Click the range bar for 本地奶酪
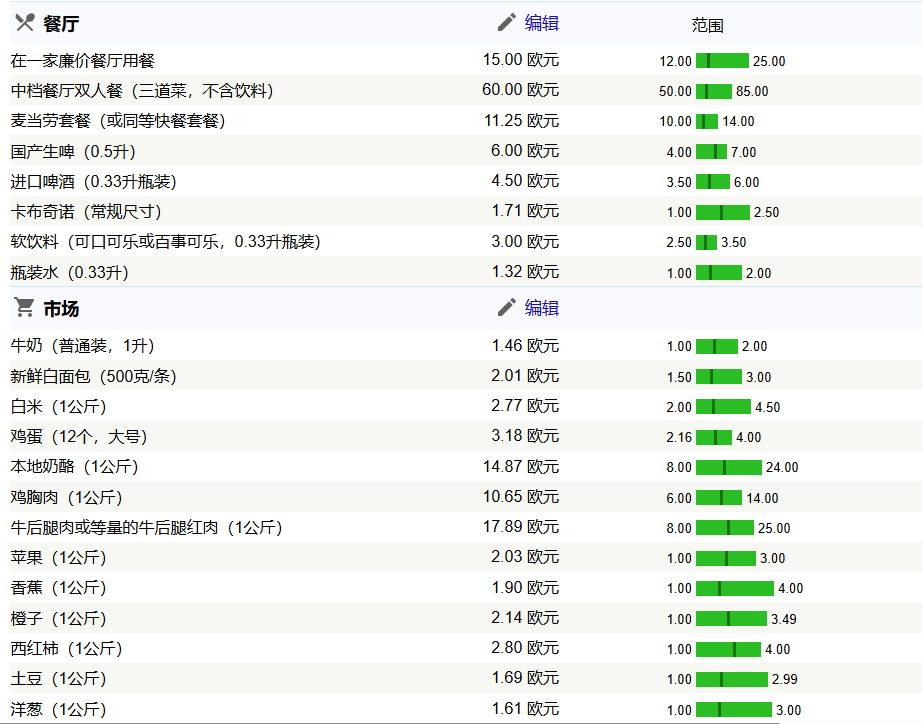The width and height of the screenshot is (923, 724). click(x=728, y=467)
